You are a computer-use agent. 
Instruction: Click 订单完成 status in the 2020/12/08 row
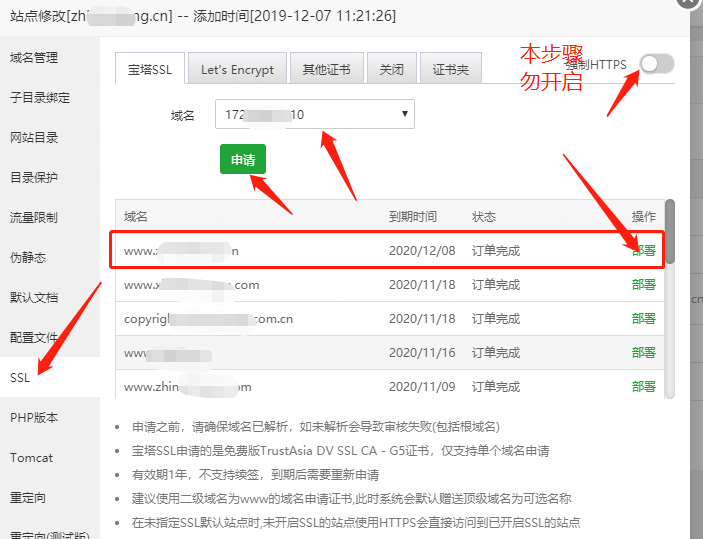click(x=496, y=250)
